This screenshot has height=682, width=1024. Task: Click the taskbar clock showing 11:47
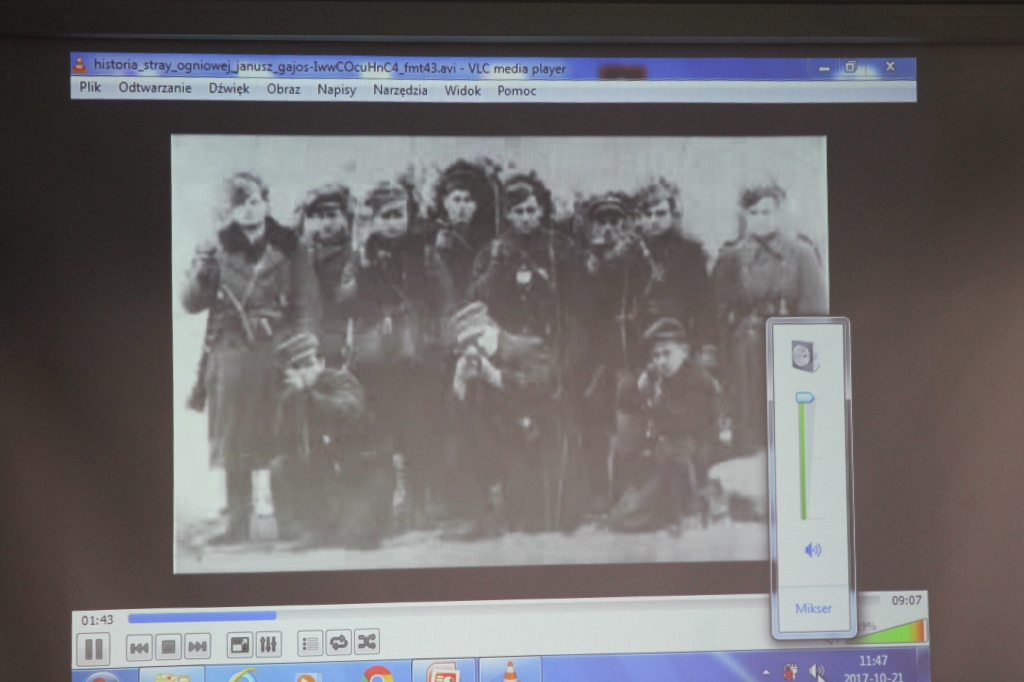(x=873, y=661)
